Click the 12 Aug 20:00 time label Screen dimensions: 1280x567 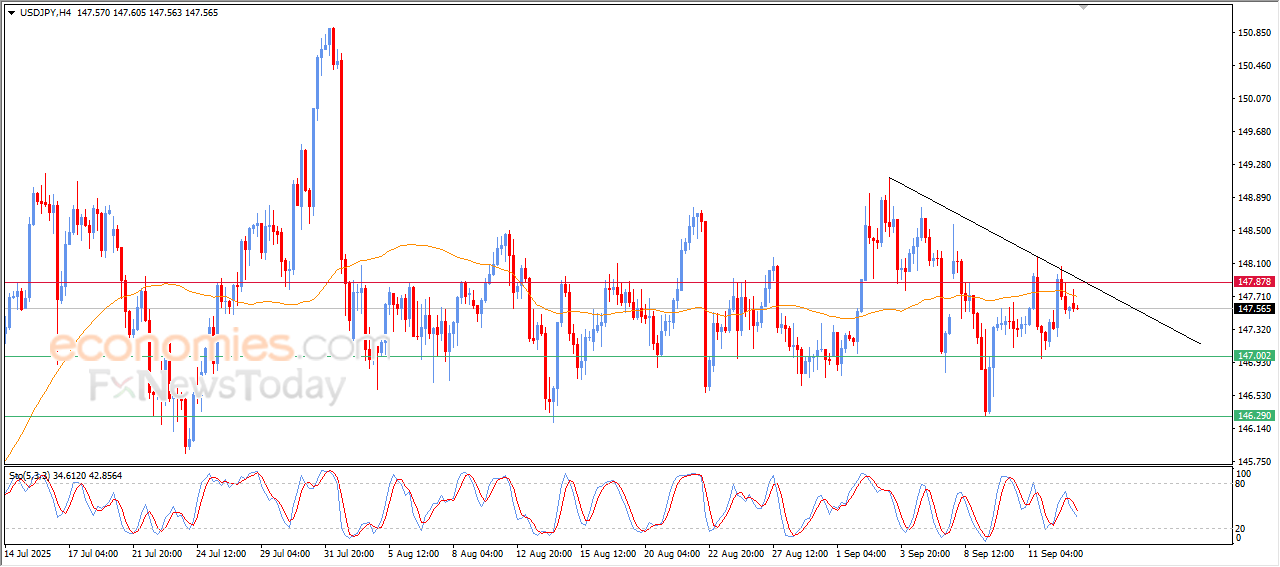pyautogui.click(x=543, y=553)
